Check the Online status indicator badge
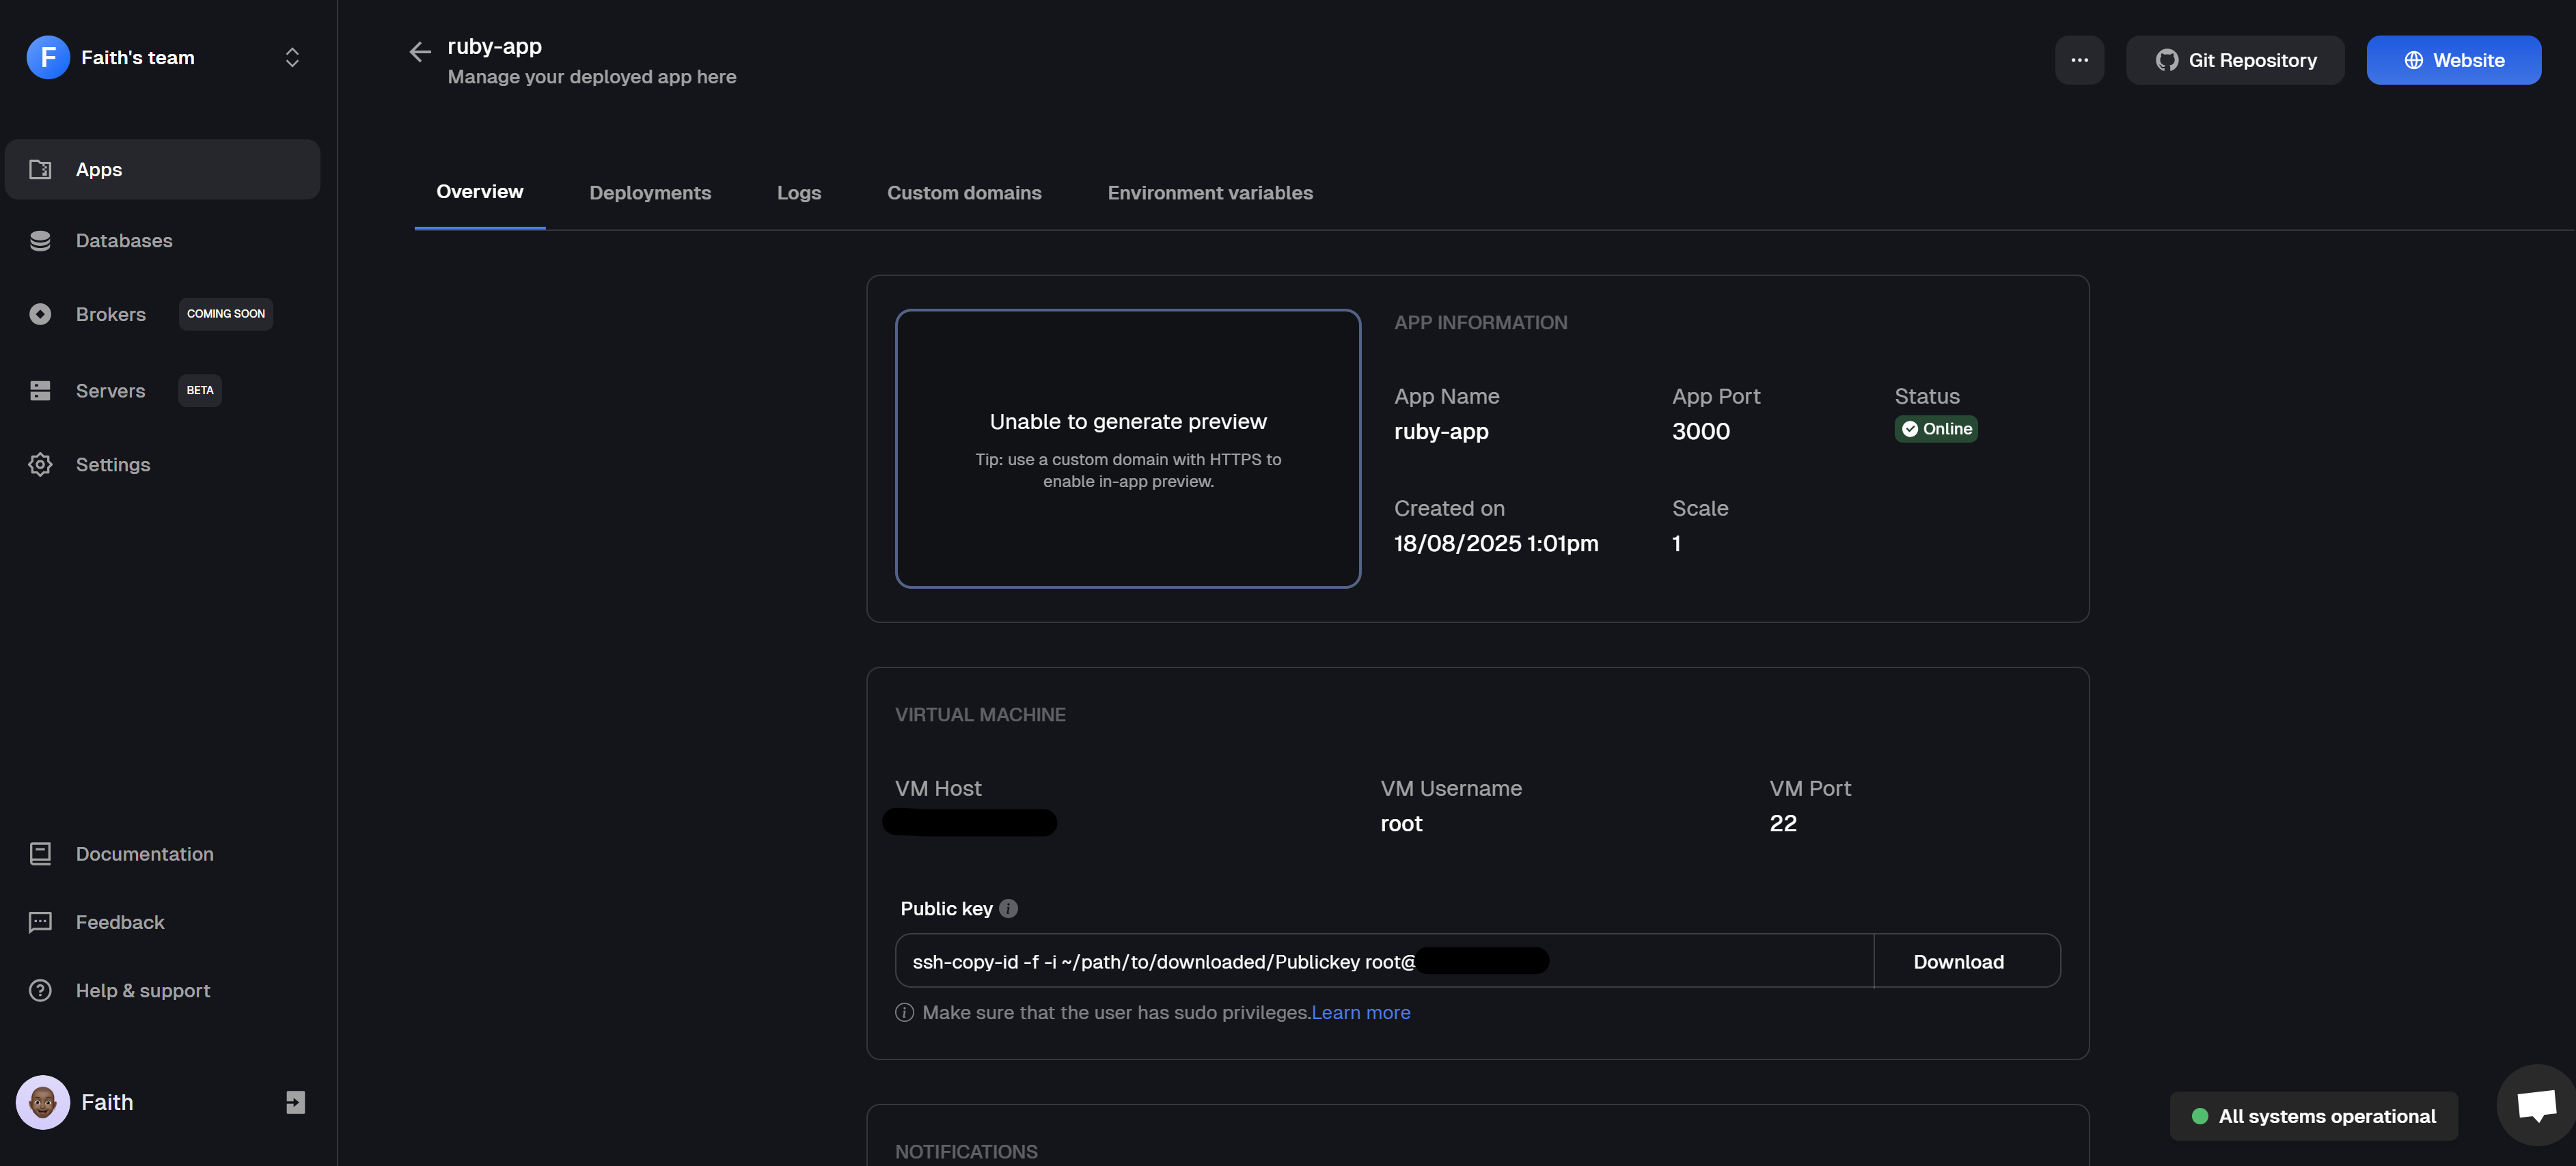The image size is (2576, 1166). click(1936, 428)
